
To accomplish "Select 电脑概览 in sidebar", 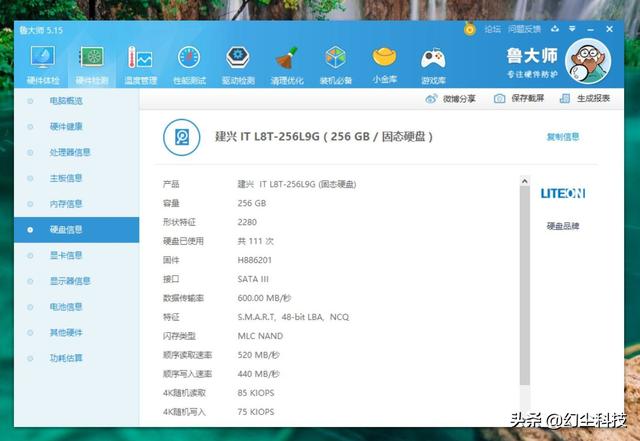I will coord(76,101).
